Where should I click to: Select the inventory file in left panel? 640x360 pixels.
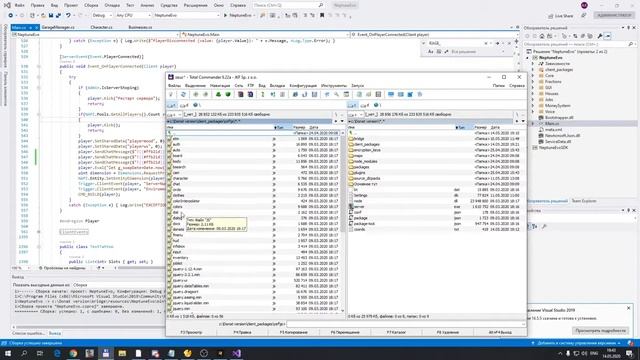point(180,258)
